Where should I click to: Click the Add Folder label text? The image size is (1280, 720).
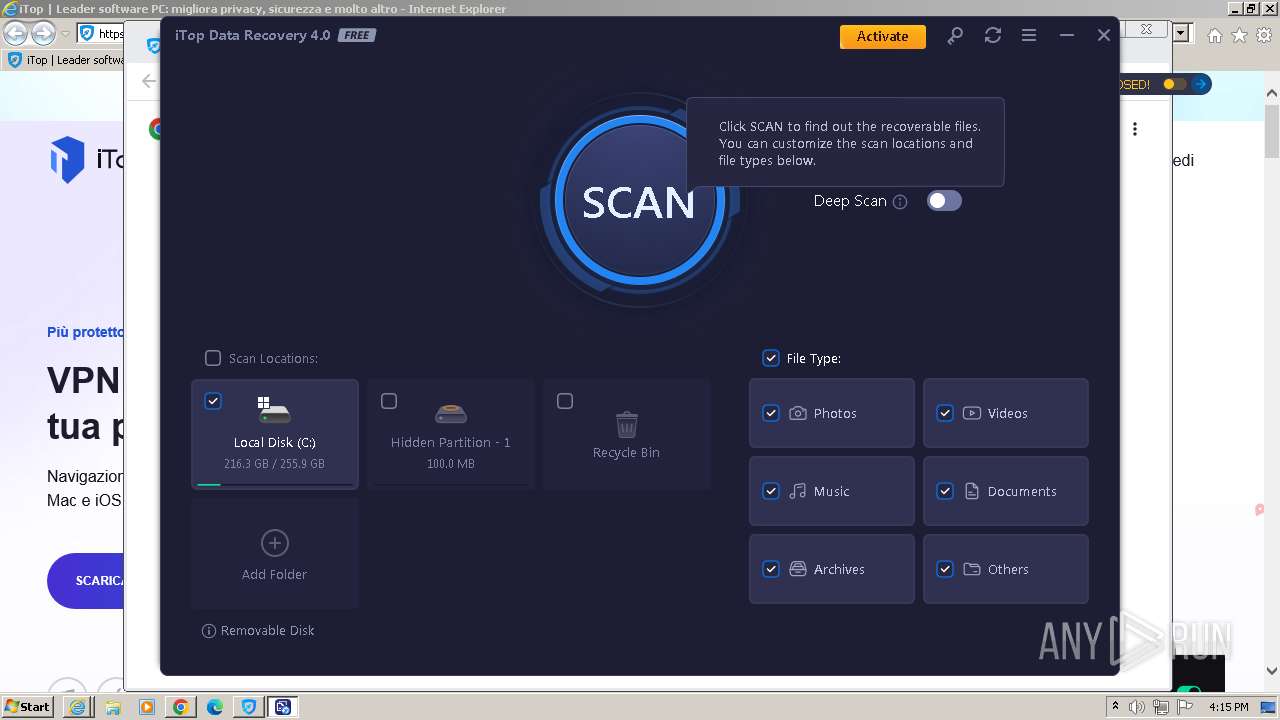pos(274,575)
